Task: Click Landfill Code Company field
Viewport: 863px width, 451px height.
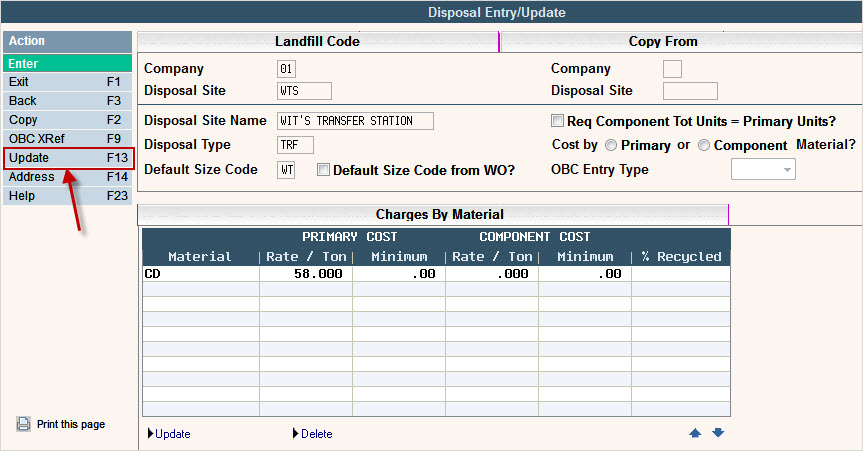Action: click(286, 69)
